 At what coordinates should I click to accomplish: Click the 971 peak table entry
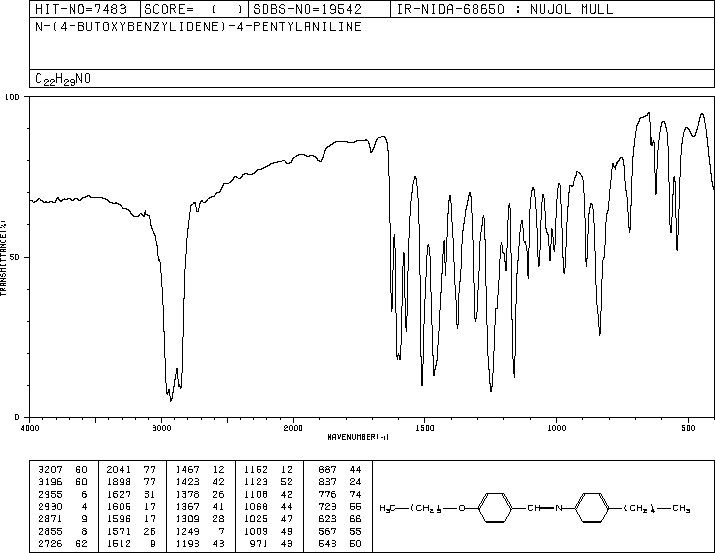(x=259, y=543)
